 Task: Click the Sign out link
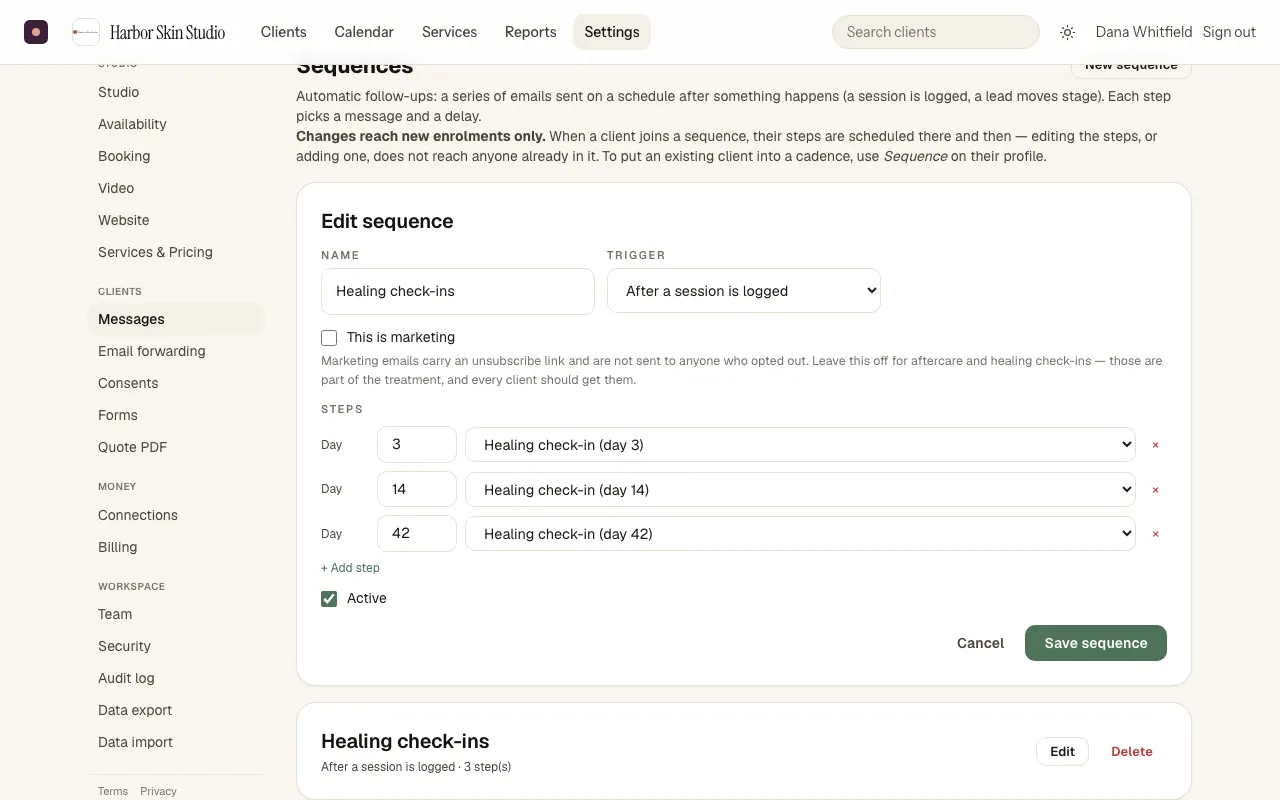click(x=1229, y=32)
